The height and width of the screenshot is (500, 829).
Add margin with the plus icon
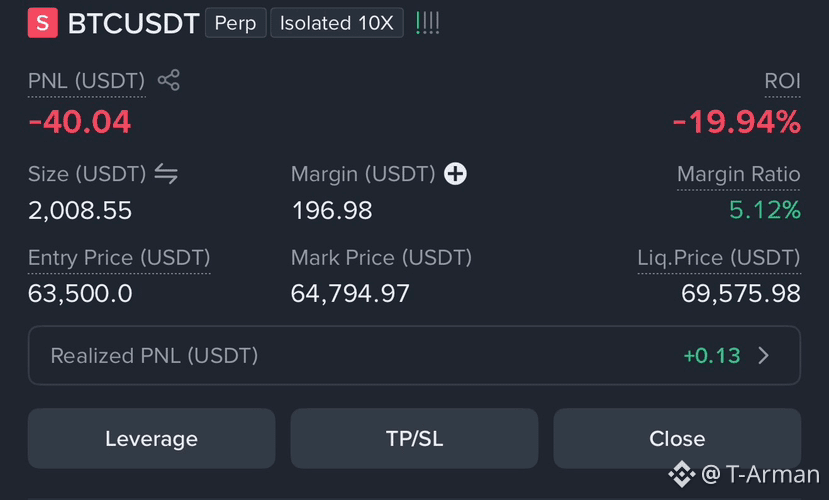[455, 174]
